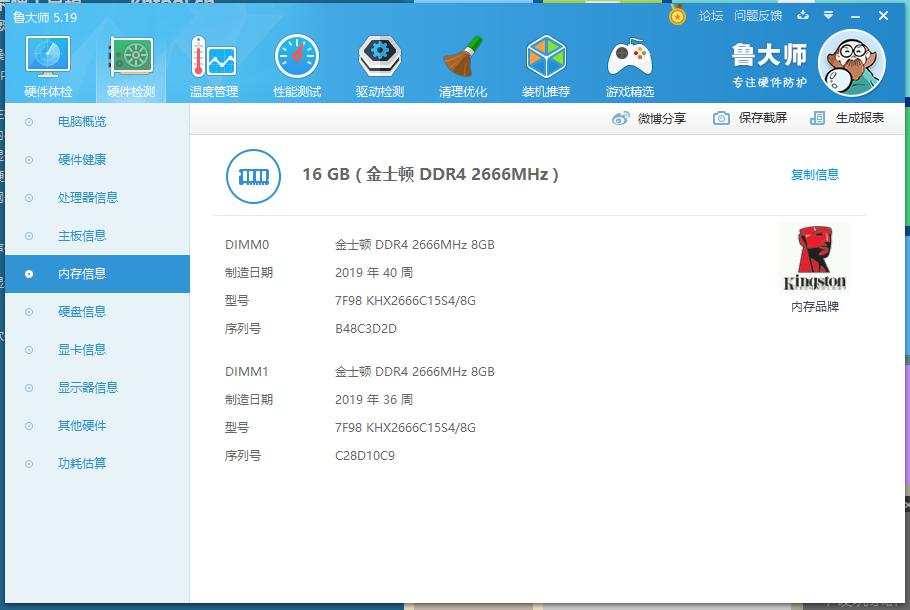Switch to 处理器信息 sidebar item
The height and width of the screenshot is (610, 910).
click(88, 198)
